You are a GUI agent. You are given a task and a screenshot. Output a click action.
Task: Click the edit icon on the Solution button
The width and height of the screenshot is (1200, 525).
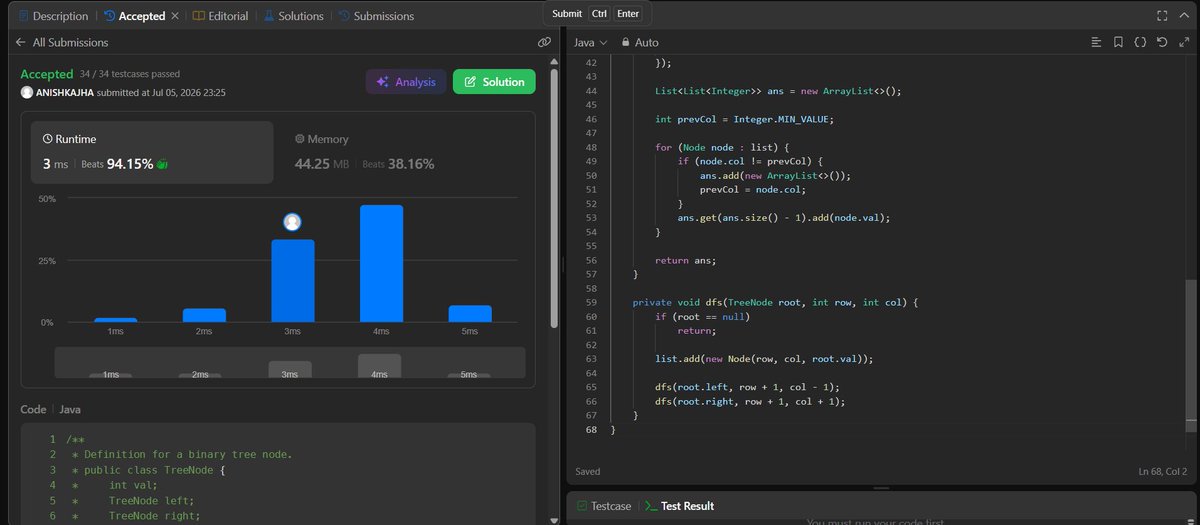(x=470, y=82)
